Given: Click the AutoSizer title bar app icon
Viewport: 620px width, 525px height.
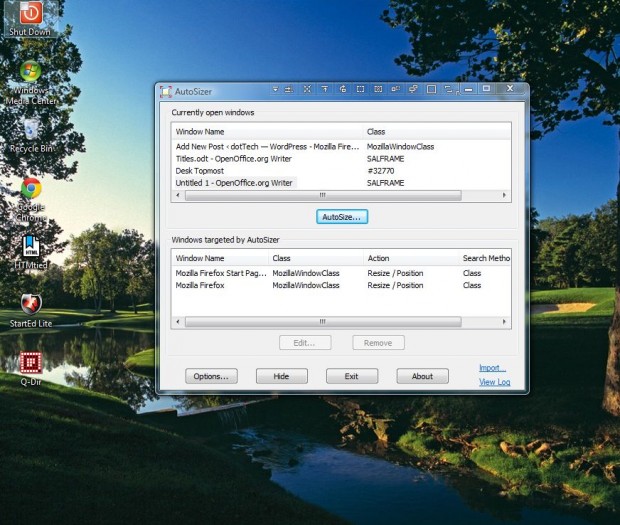Looking at the screenshot, I should pyautogui.click(x=166, y=90).
